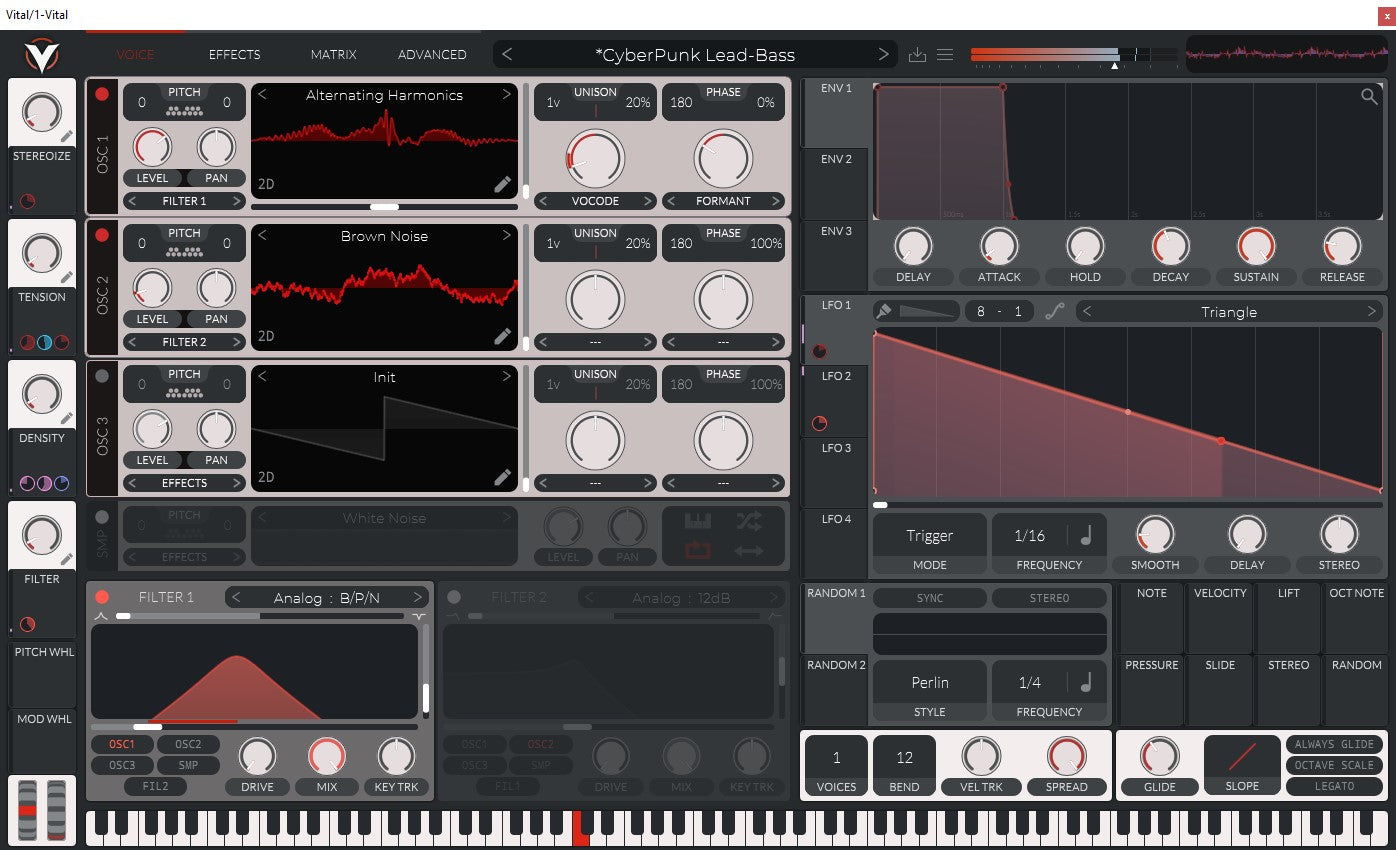Open the hamburger menu icon
This screenshot has height=850, width=1396.
(945, 55)
